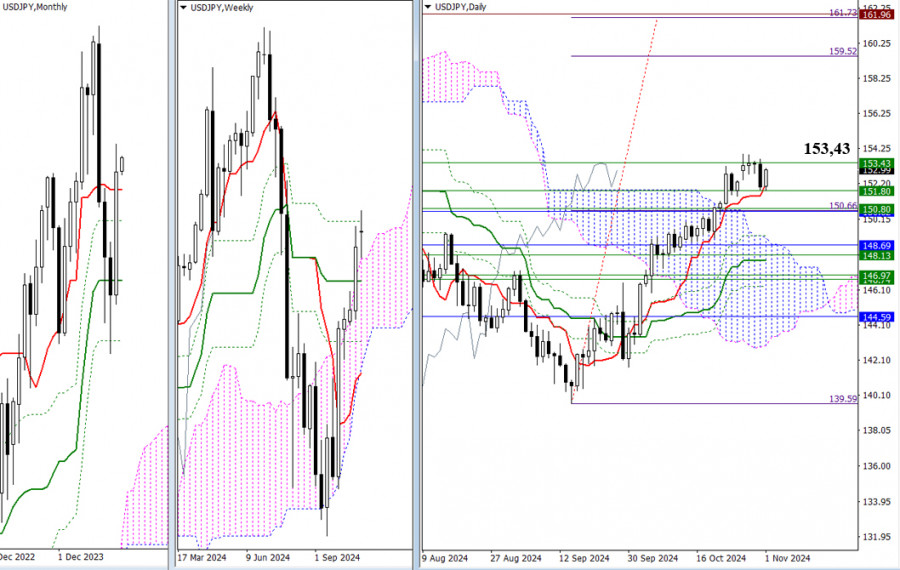This screenshot has width=900, height=570.
Task: Click the 133.95 price scale value
Action: click(876, 502)
